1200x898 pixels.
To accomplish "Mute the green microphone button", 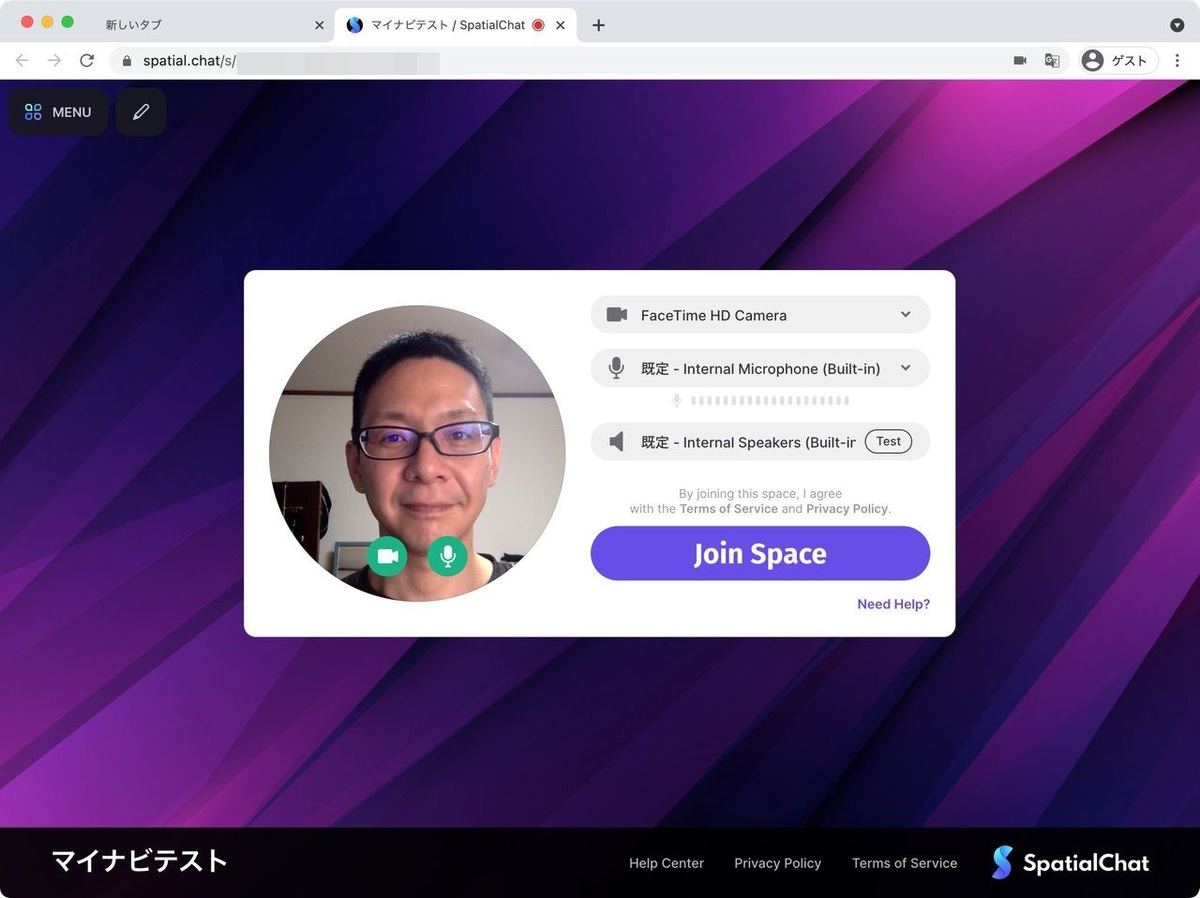I will (448, 556).
